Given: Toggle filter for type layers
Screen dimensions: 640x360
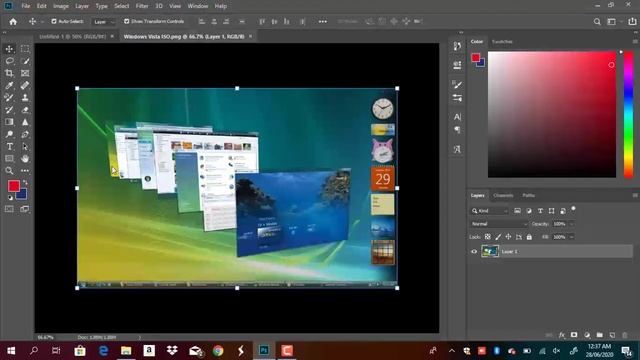Looking at the screenshot, I should [x=540, y=211].
